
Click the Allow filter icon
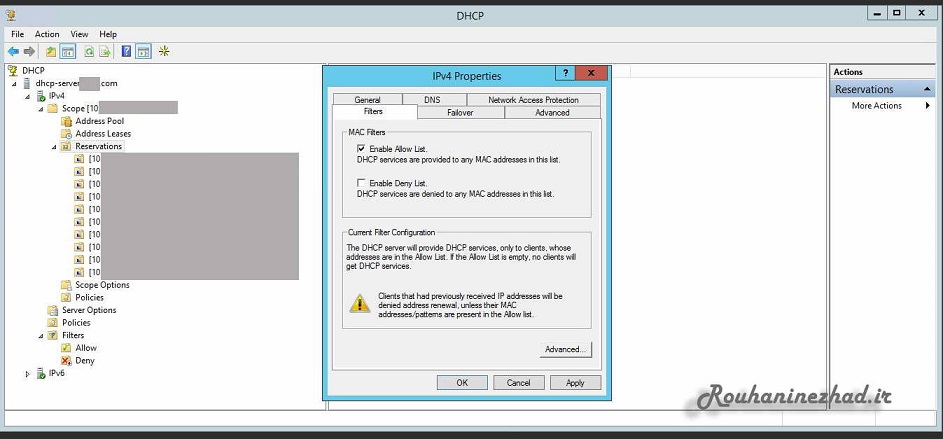(x=67, y=348)
